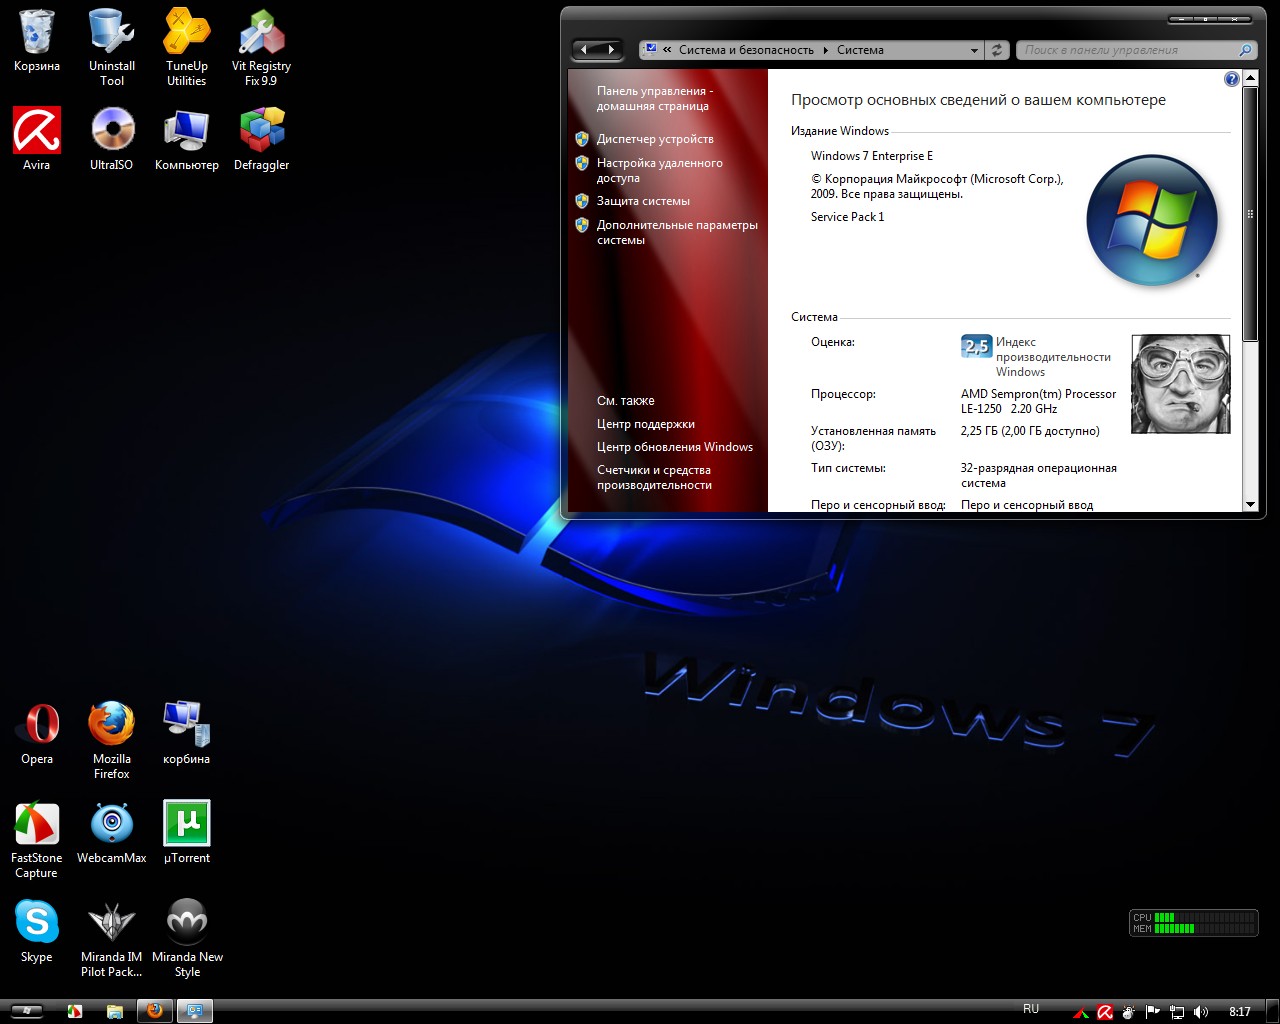Open Индекс производительности Windows link

coord(1053,357)
